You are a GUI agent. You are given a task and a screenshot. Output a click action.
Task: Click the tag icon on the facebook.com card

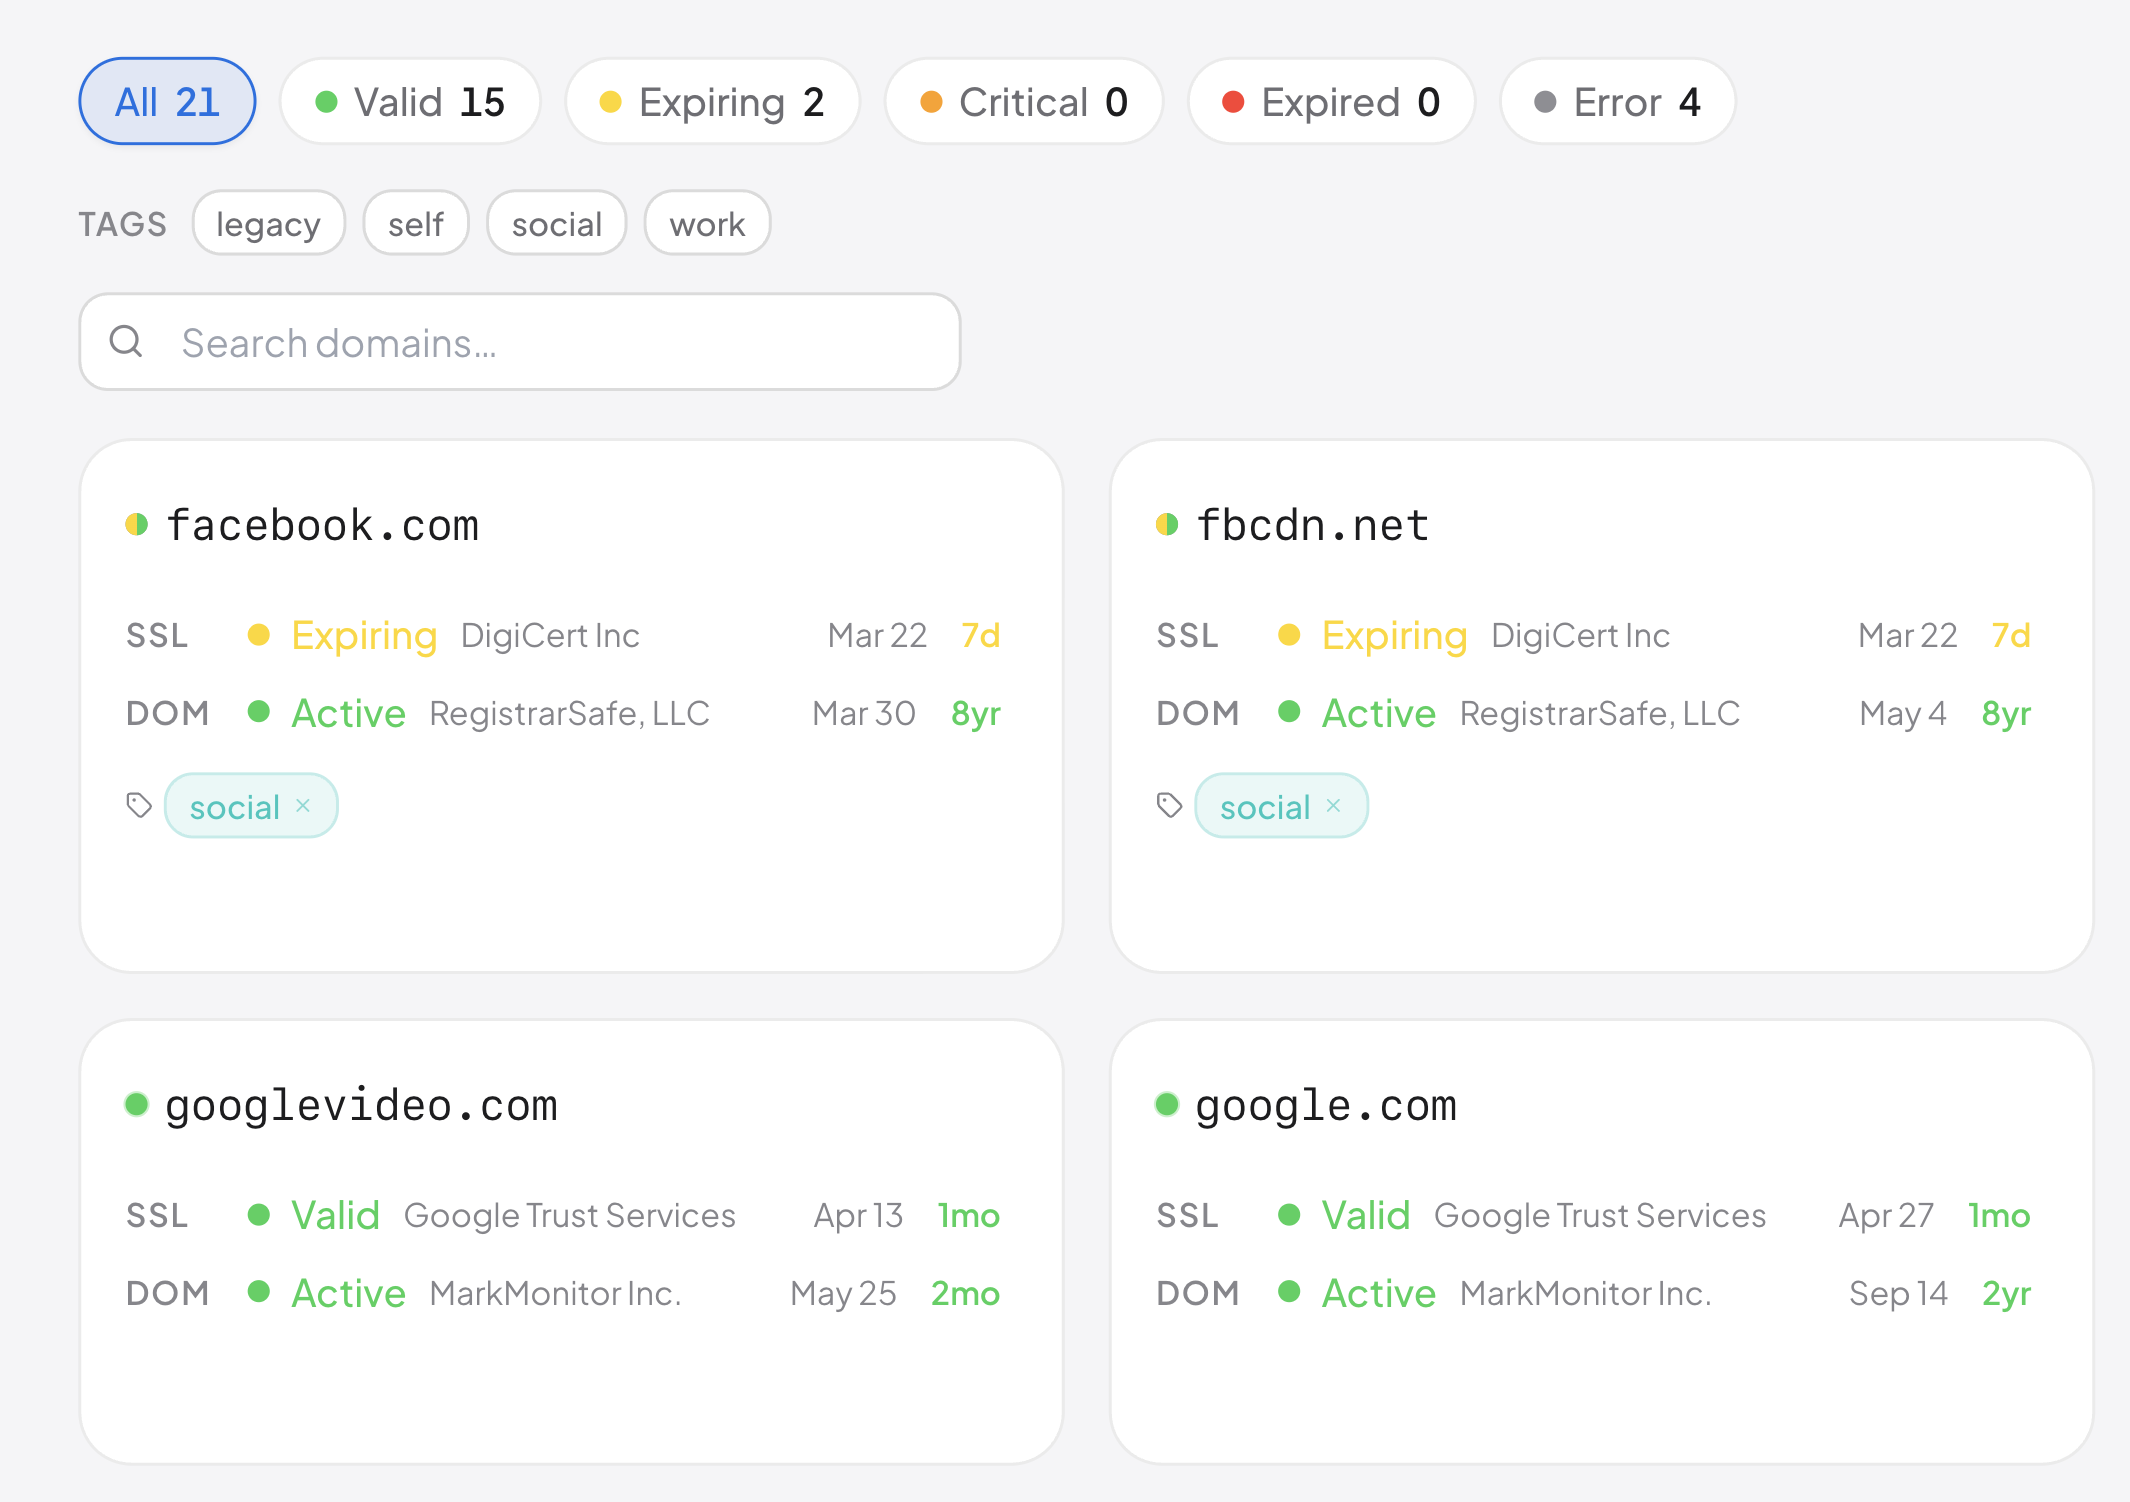(x=137, y=804)
